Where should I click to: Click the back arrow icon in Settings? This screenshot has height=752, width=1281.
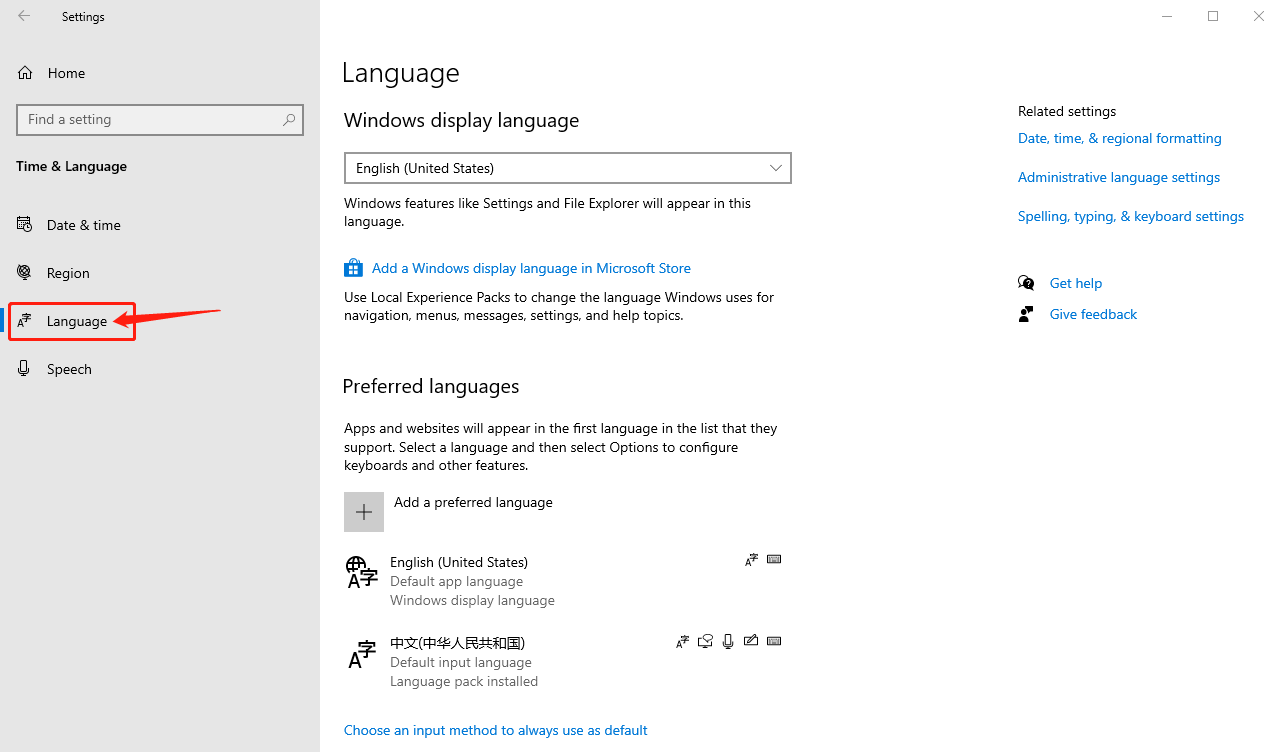point(24,16)
